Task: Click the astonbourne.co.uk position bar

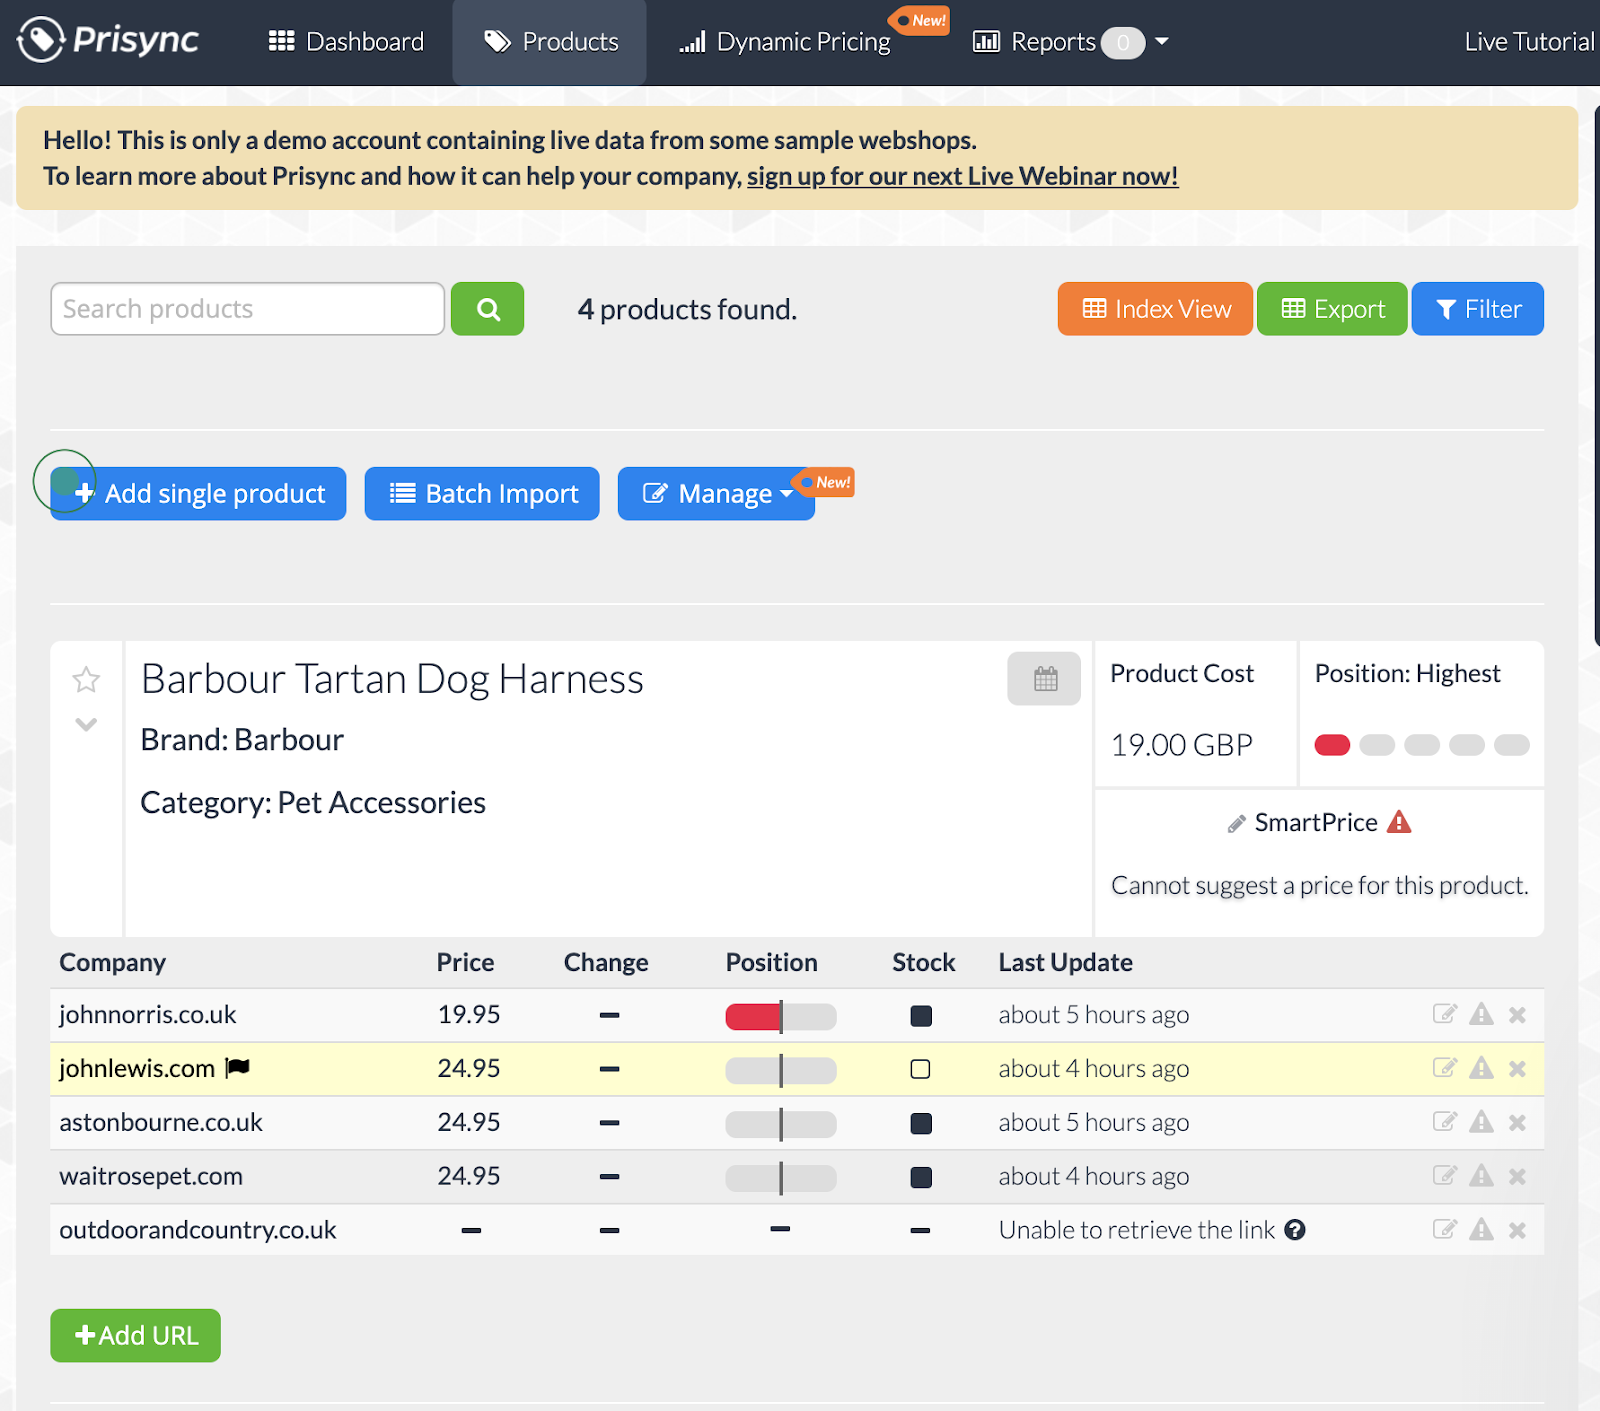Action: tap(781, 1124)
